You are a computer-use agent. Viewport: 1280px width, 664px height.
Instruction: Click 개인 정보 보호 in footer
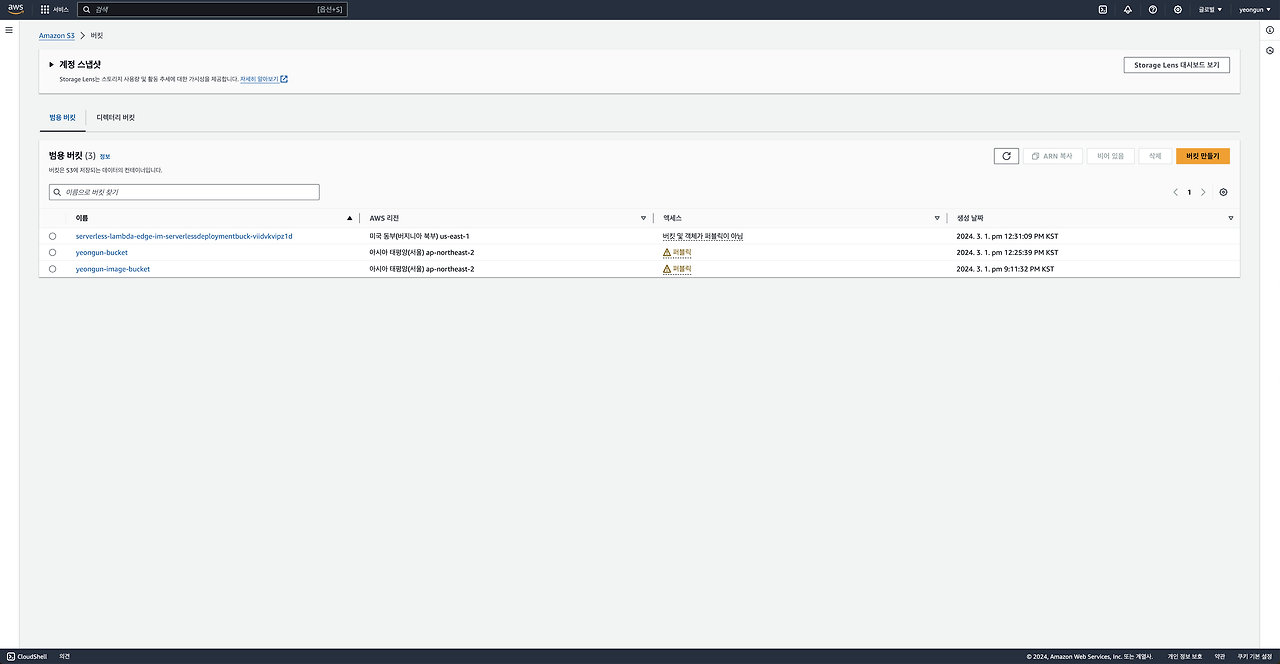pyautogui.click(x=1185, y=656)
